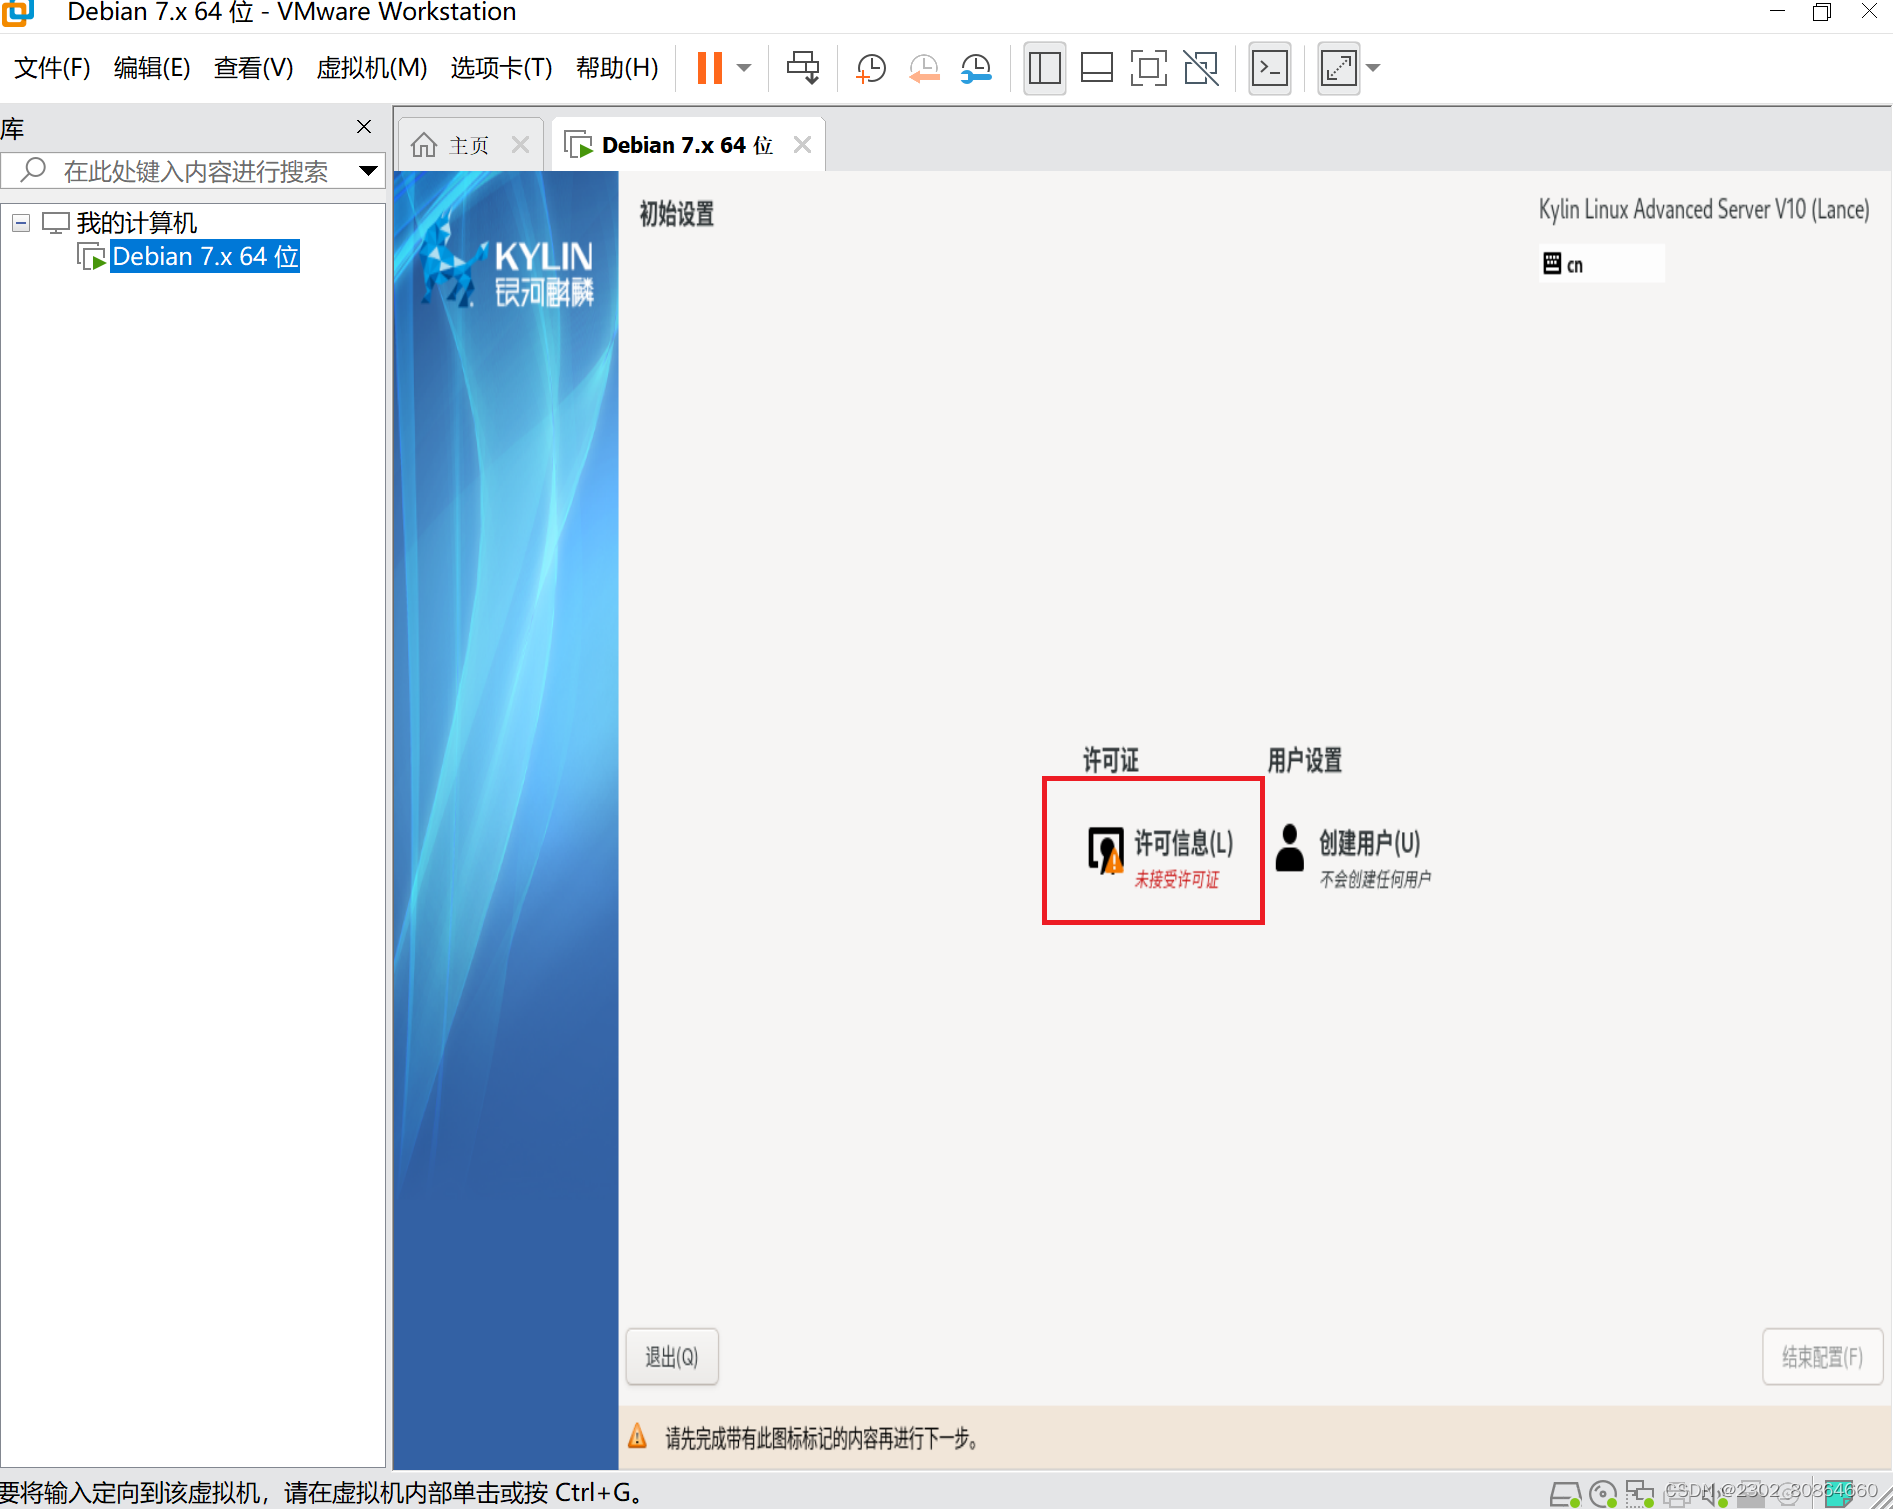Click the hard disk status bar icon

click(x=1565, y=1495)
